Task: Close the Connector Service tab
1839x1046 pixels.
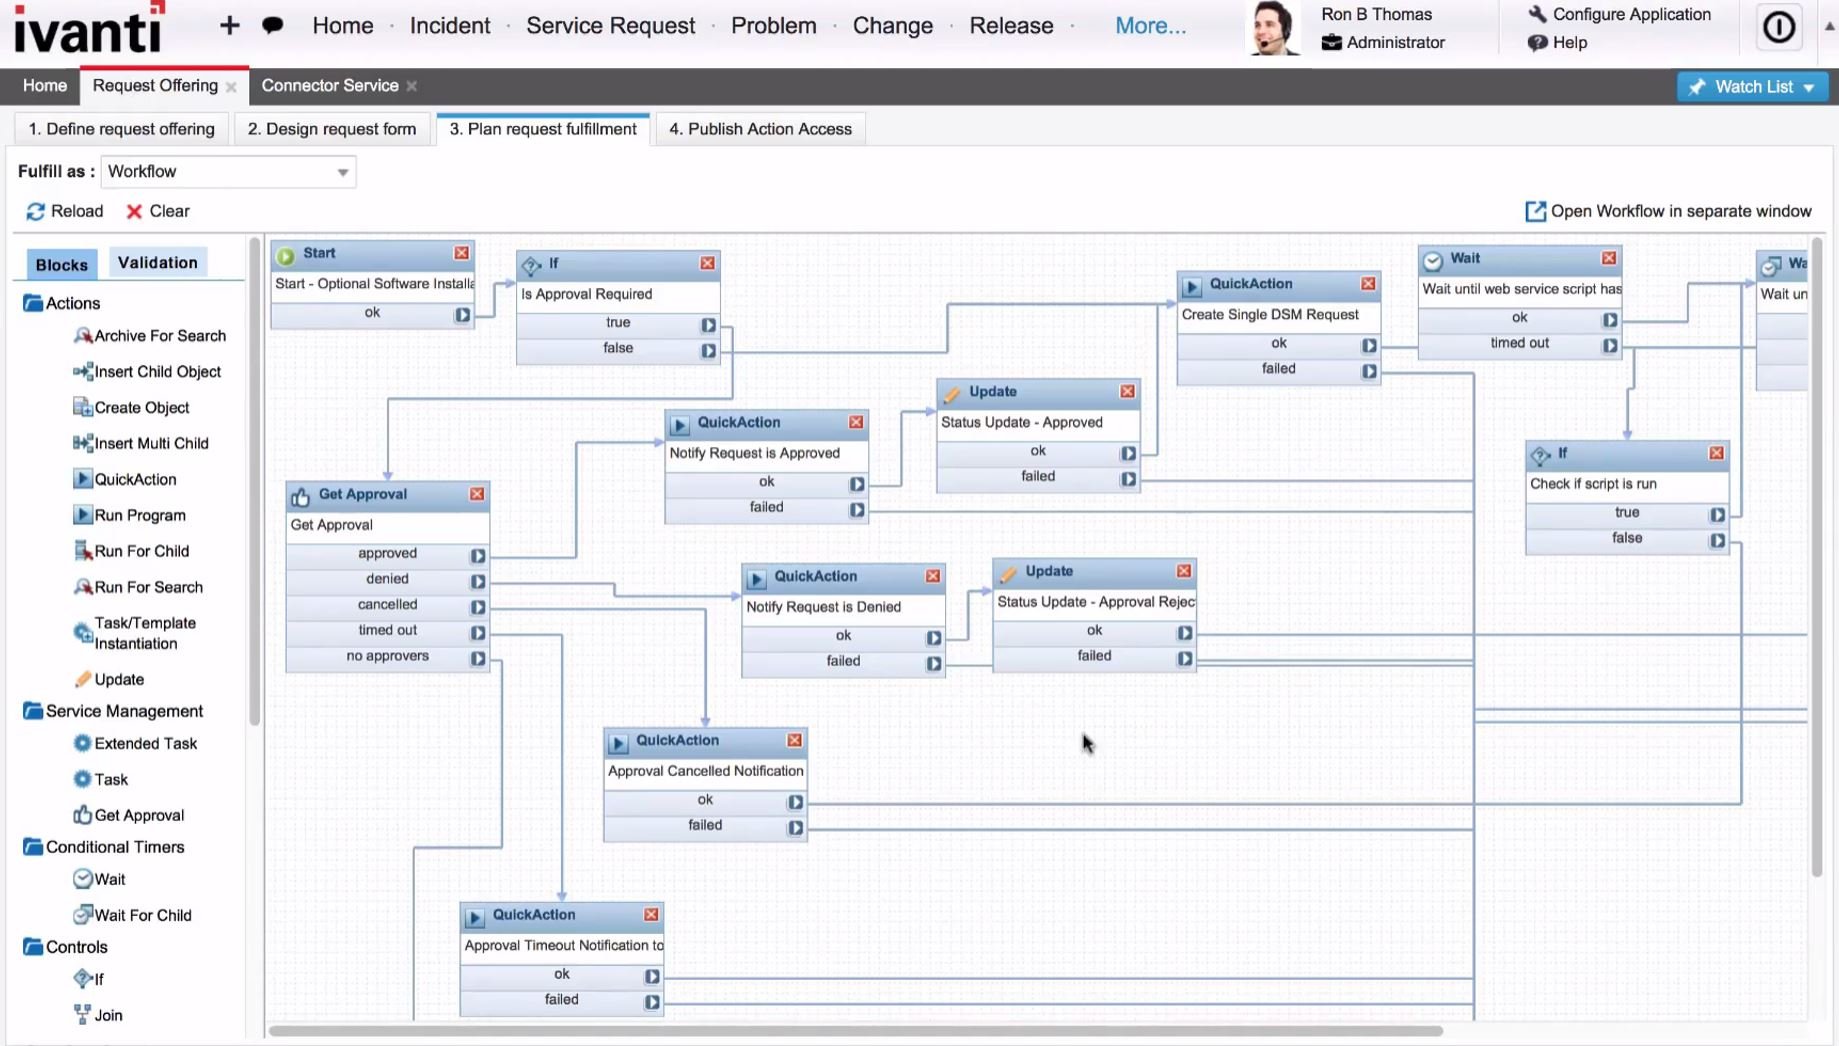Action: [412, 87]
